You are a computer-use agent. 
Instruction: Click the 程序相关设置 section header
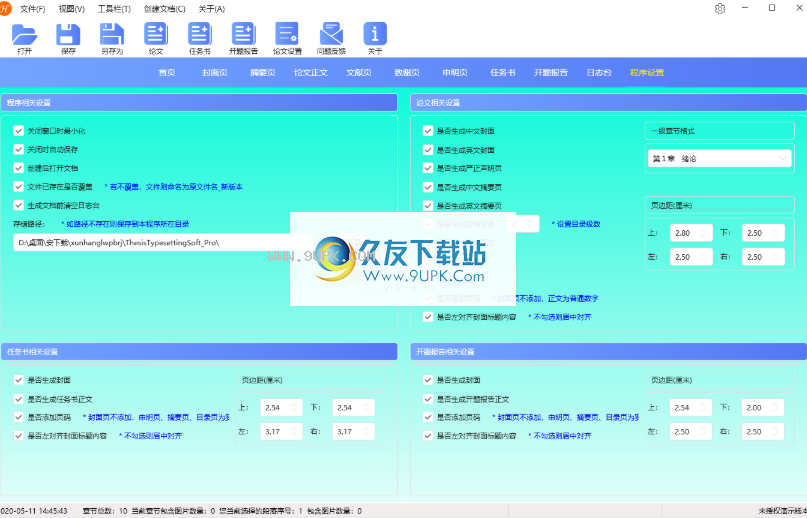pos(199,102)
